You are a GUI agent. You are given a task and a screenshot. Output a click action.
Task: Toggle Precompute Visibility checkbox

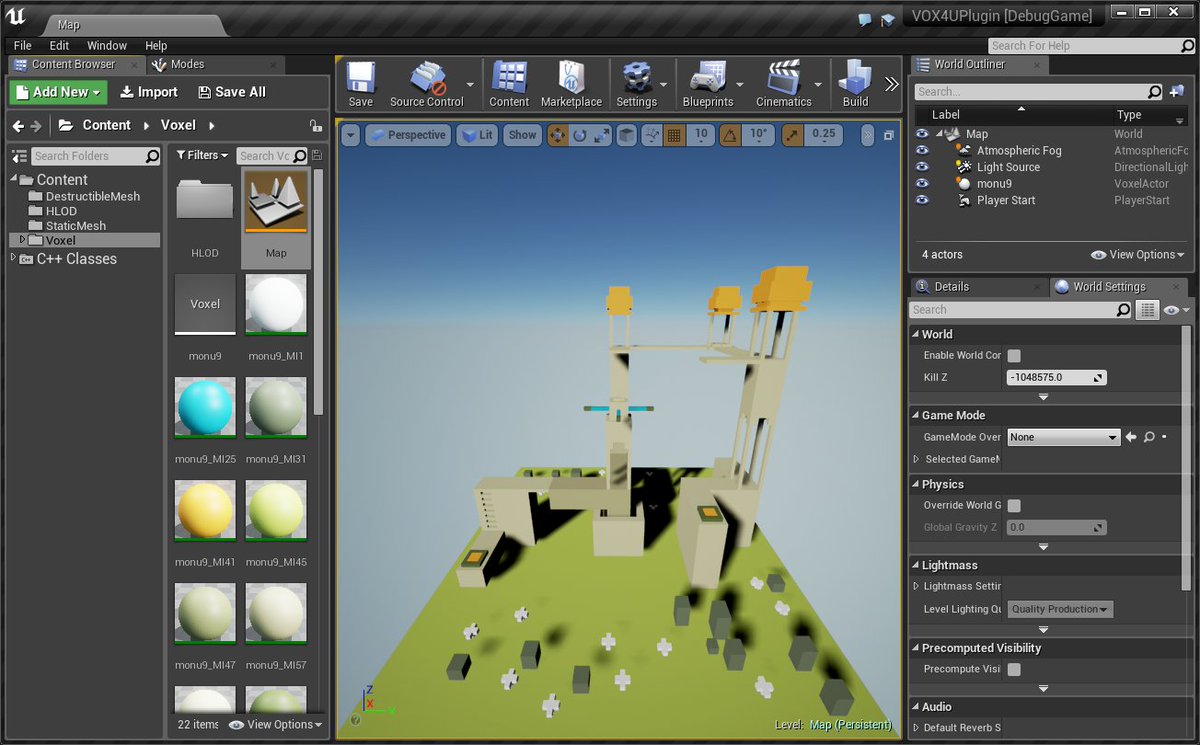click(1014, 670)
